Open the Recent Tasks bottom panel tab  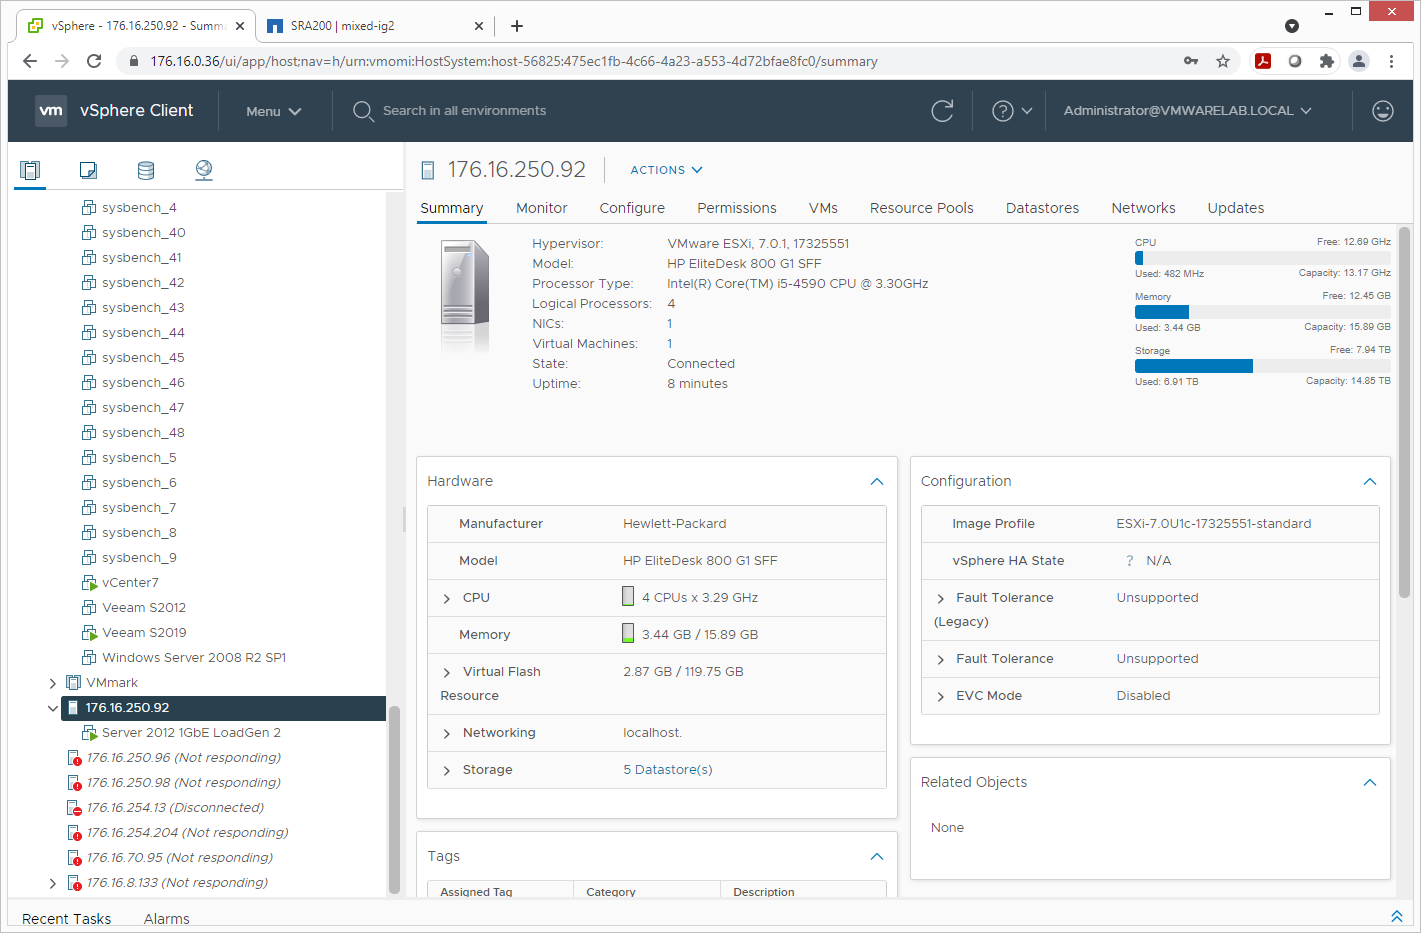click(x=66, y=919)
